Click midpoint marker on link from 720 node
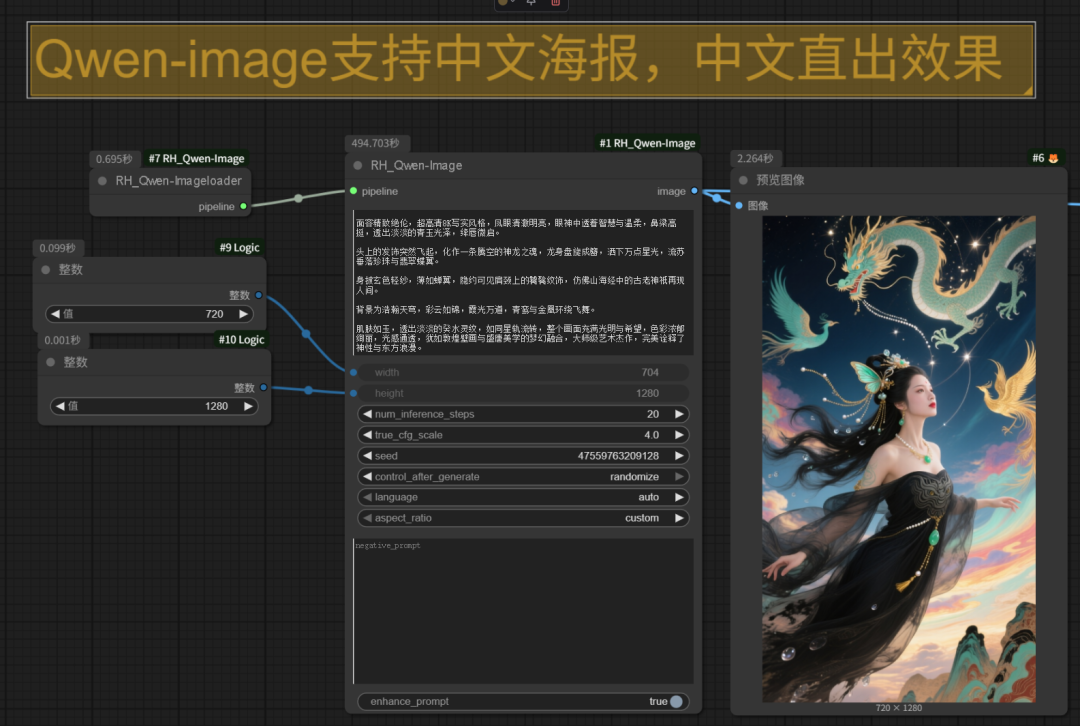Viewport: 1080px width, 726px height. (306, 333)
